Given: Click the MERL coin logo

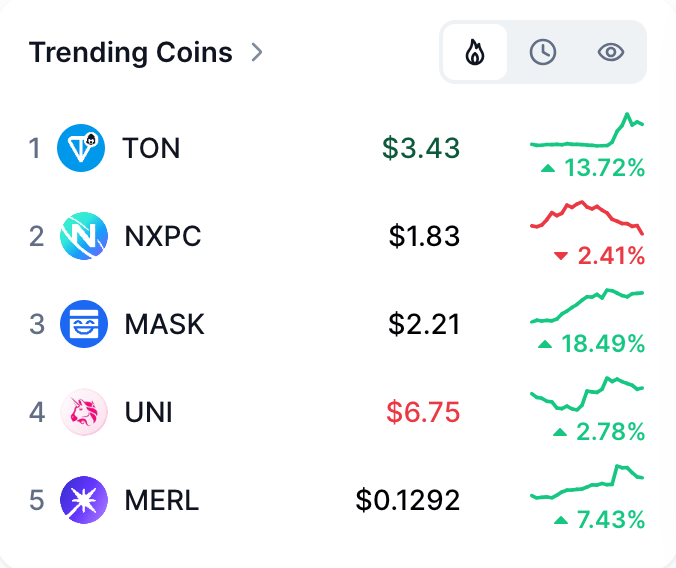Looking at the screenshot, I should [x=84, y=500].
